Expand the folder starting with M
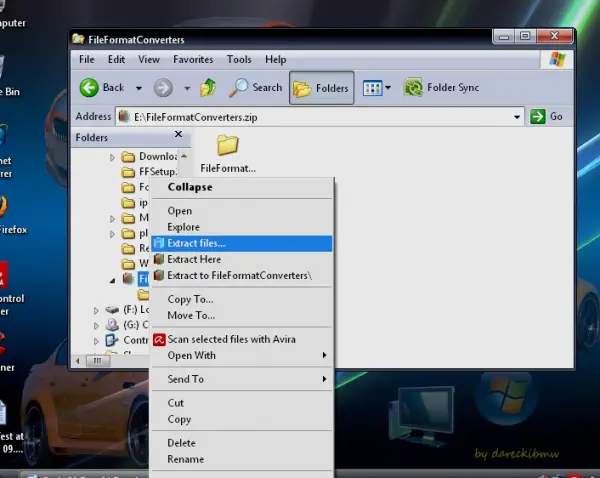 point(112,219)
